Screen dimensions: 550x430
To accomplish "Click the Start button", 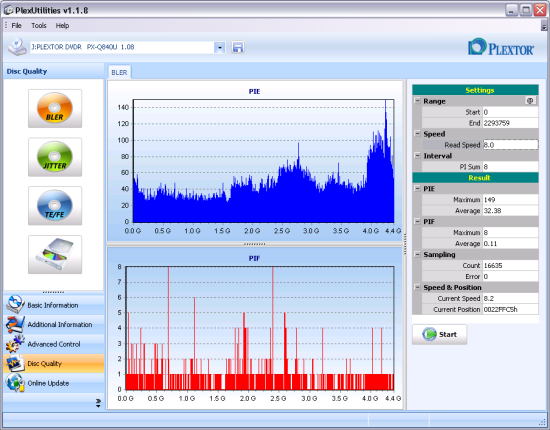I will [x=440, y=334].
